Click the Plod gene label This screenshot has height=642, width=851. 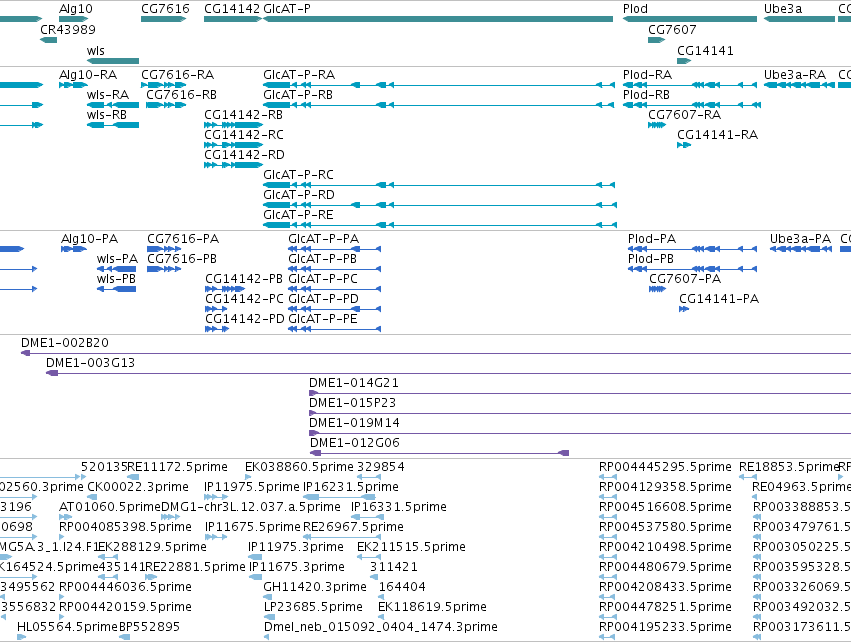[x=635, y=9]
